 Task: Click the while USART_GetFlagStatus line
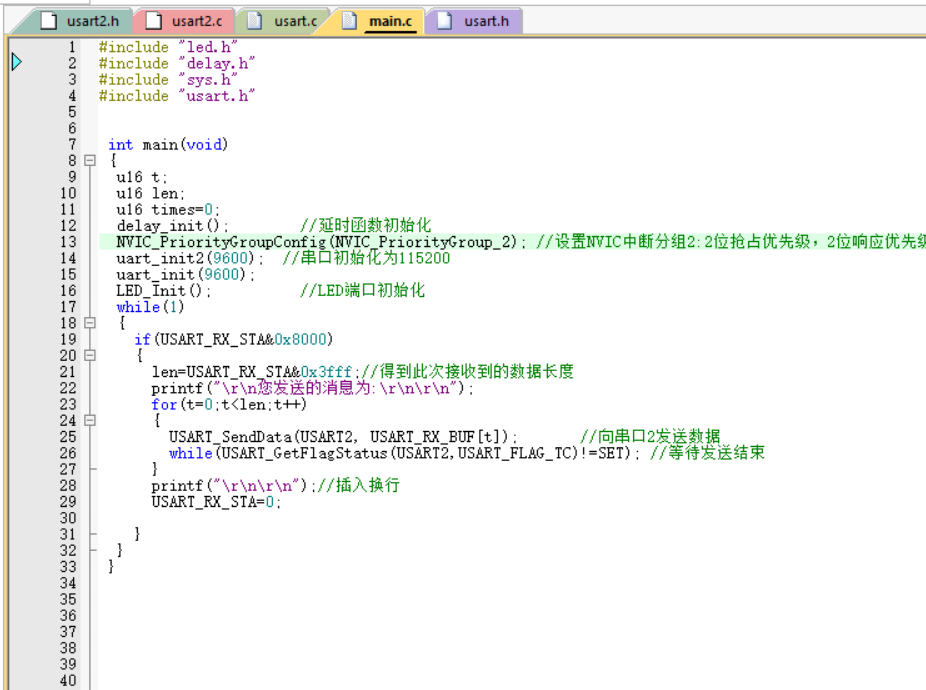tap(404, 453)
